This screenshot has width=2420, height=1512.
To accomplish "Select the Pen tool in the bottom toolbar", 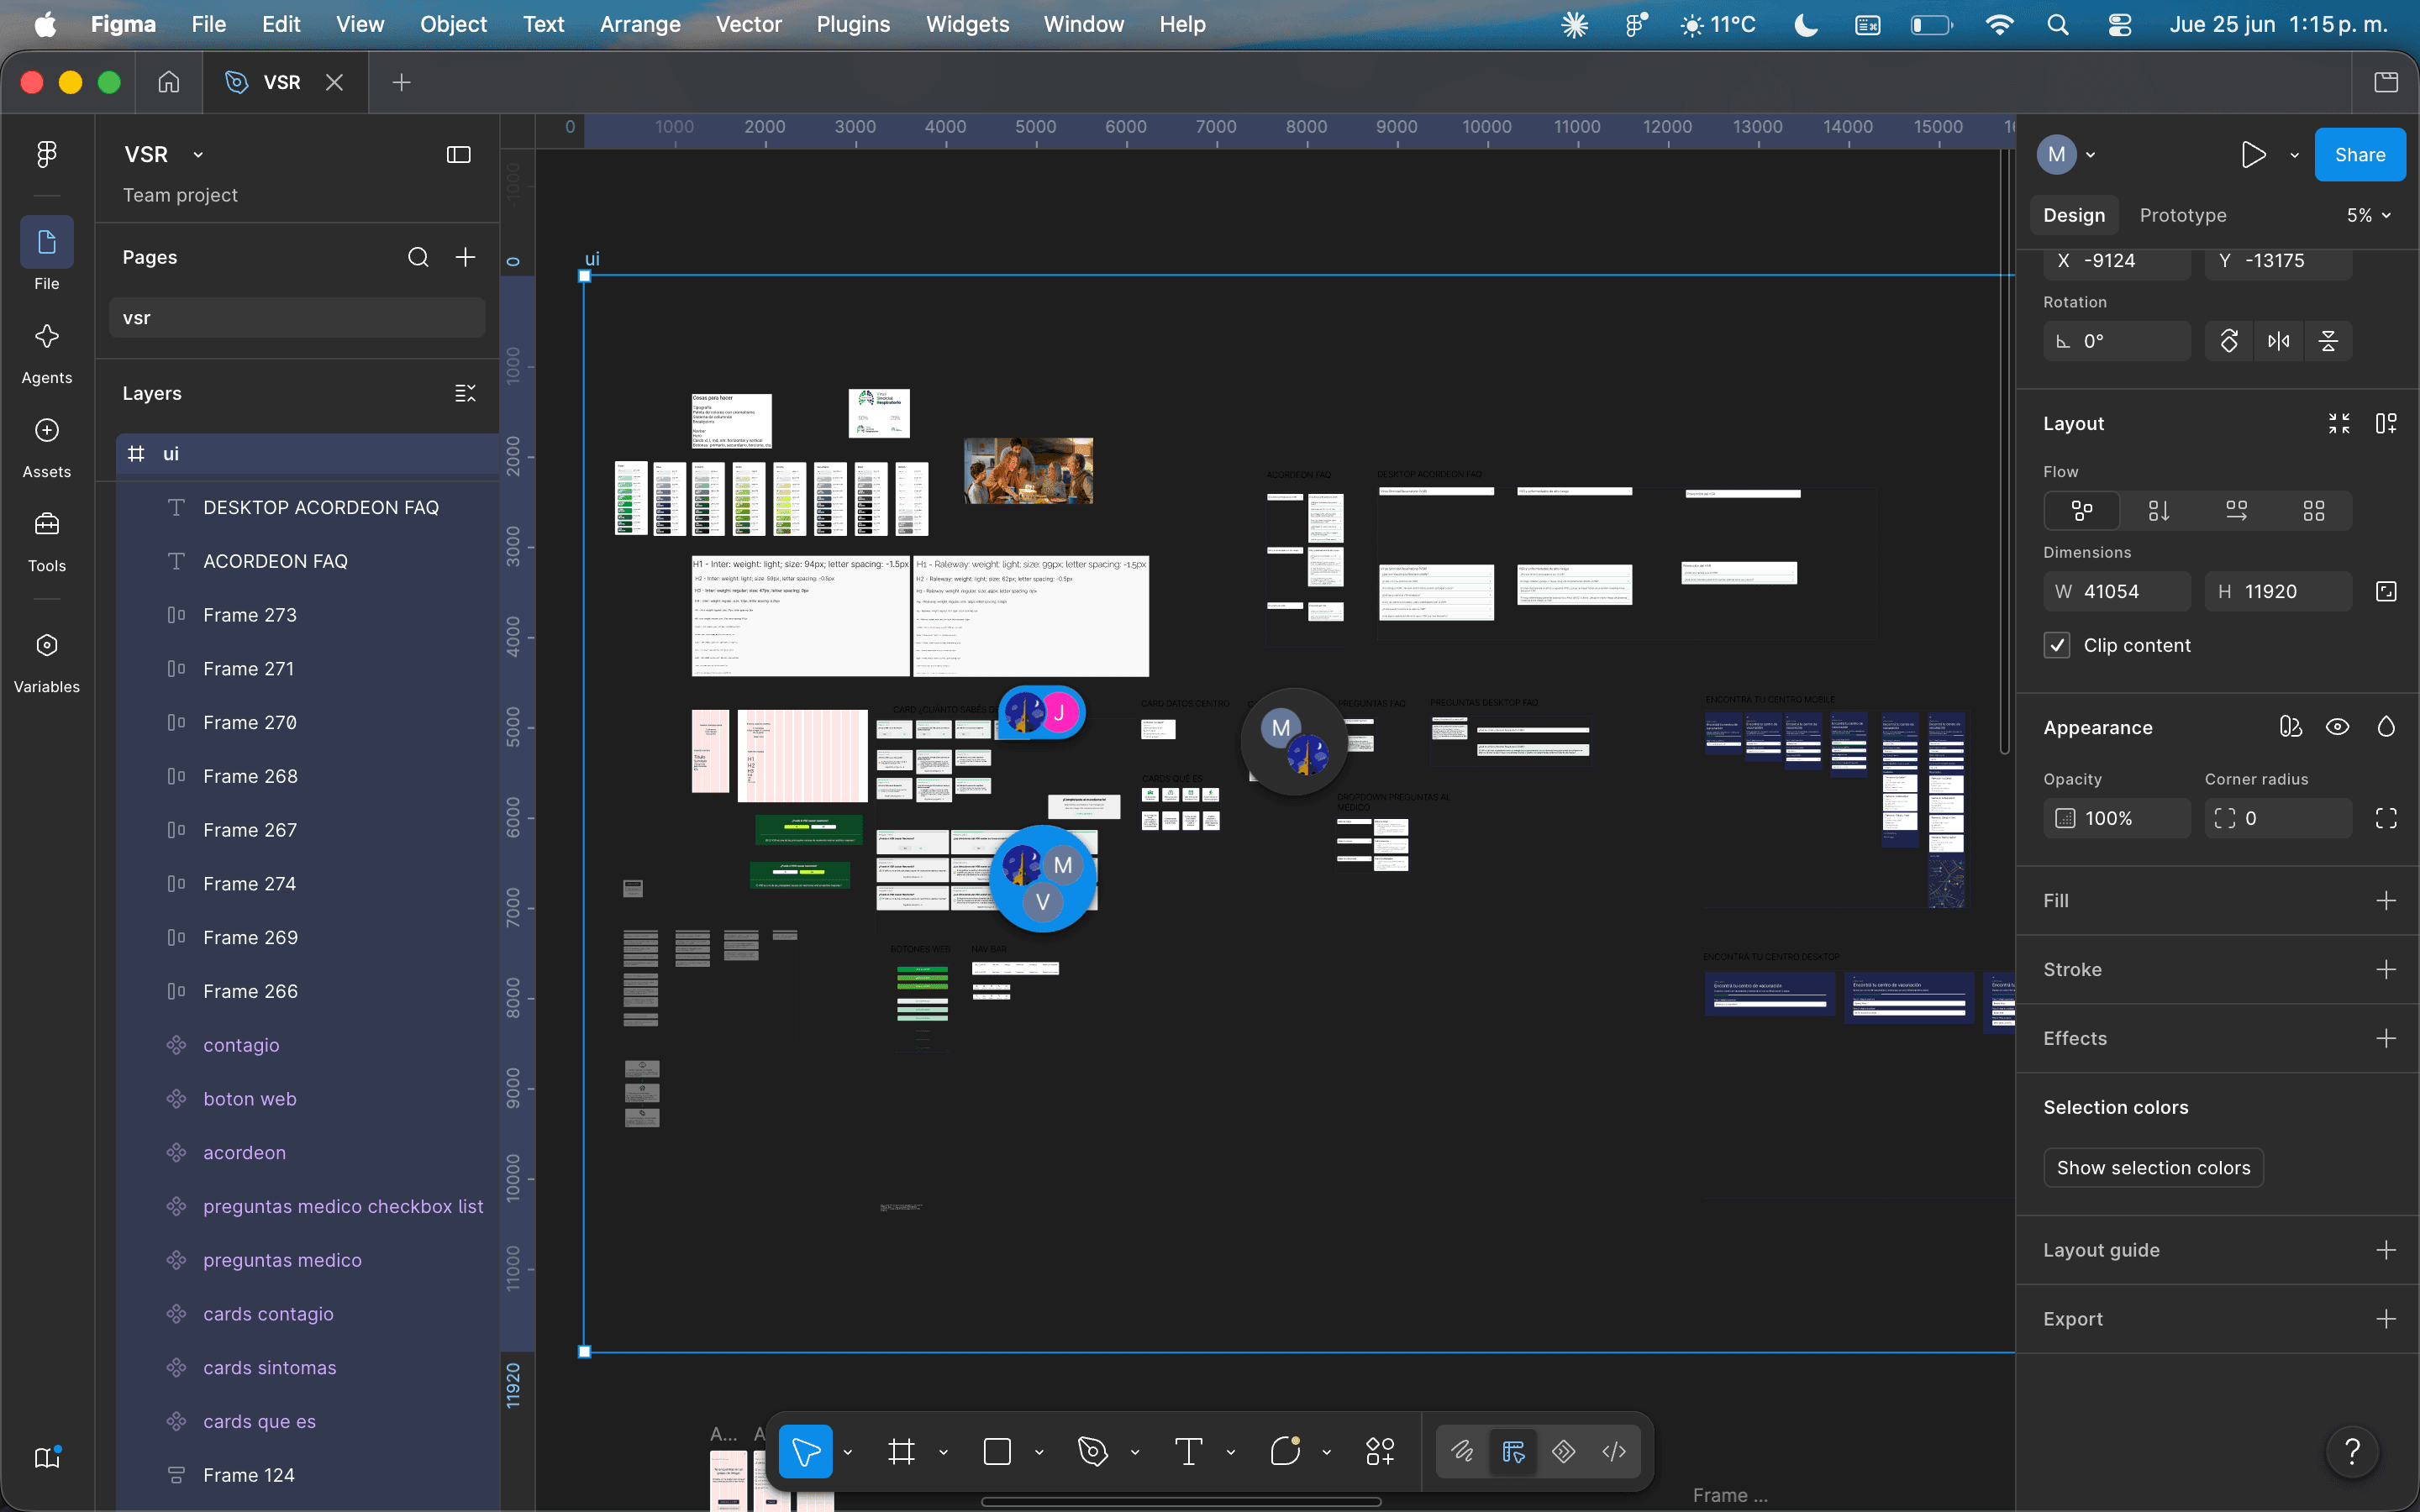I will pyautogui.click(x=1093, y=1451).
